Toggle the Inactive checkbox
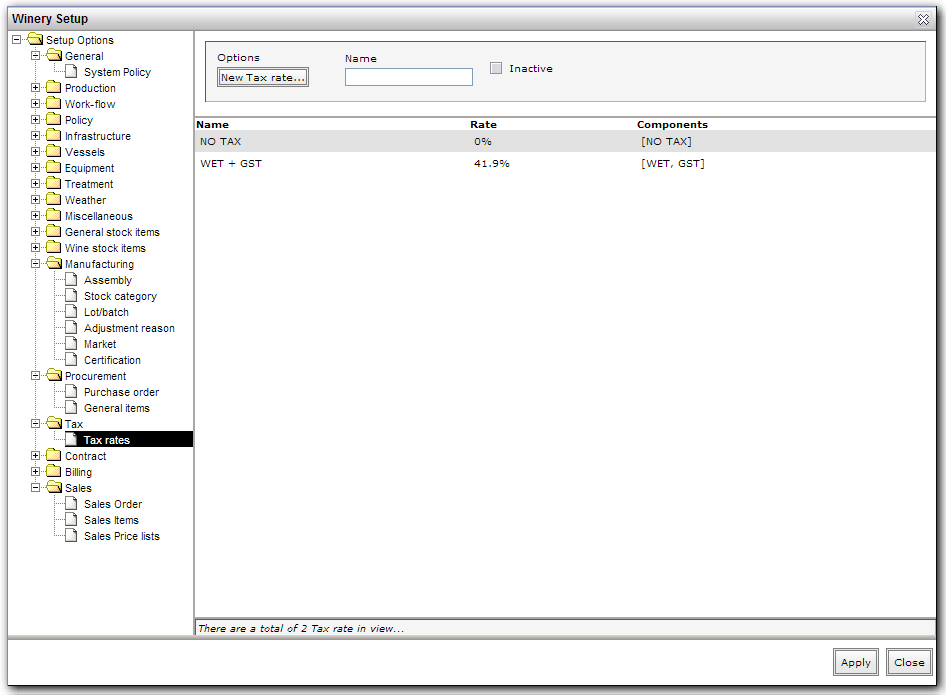The image size is (946, 695). tap(496, 68)
